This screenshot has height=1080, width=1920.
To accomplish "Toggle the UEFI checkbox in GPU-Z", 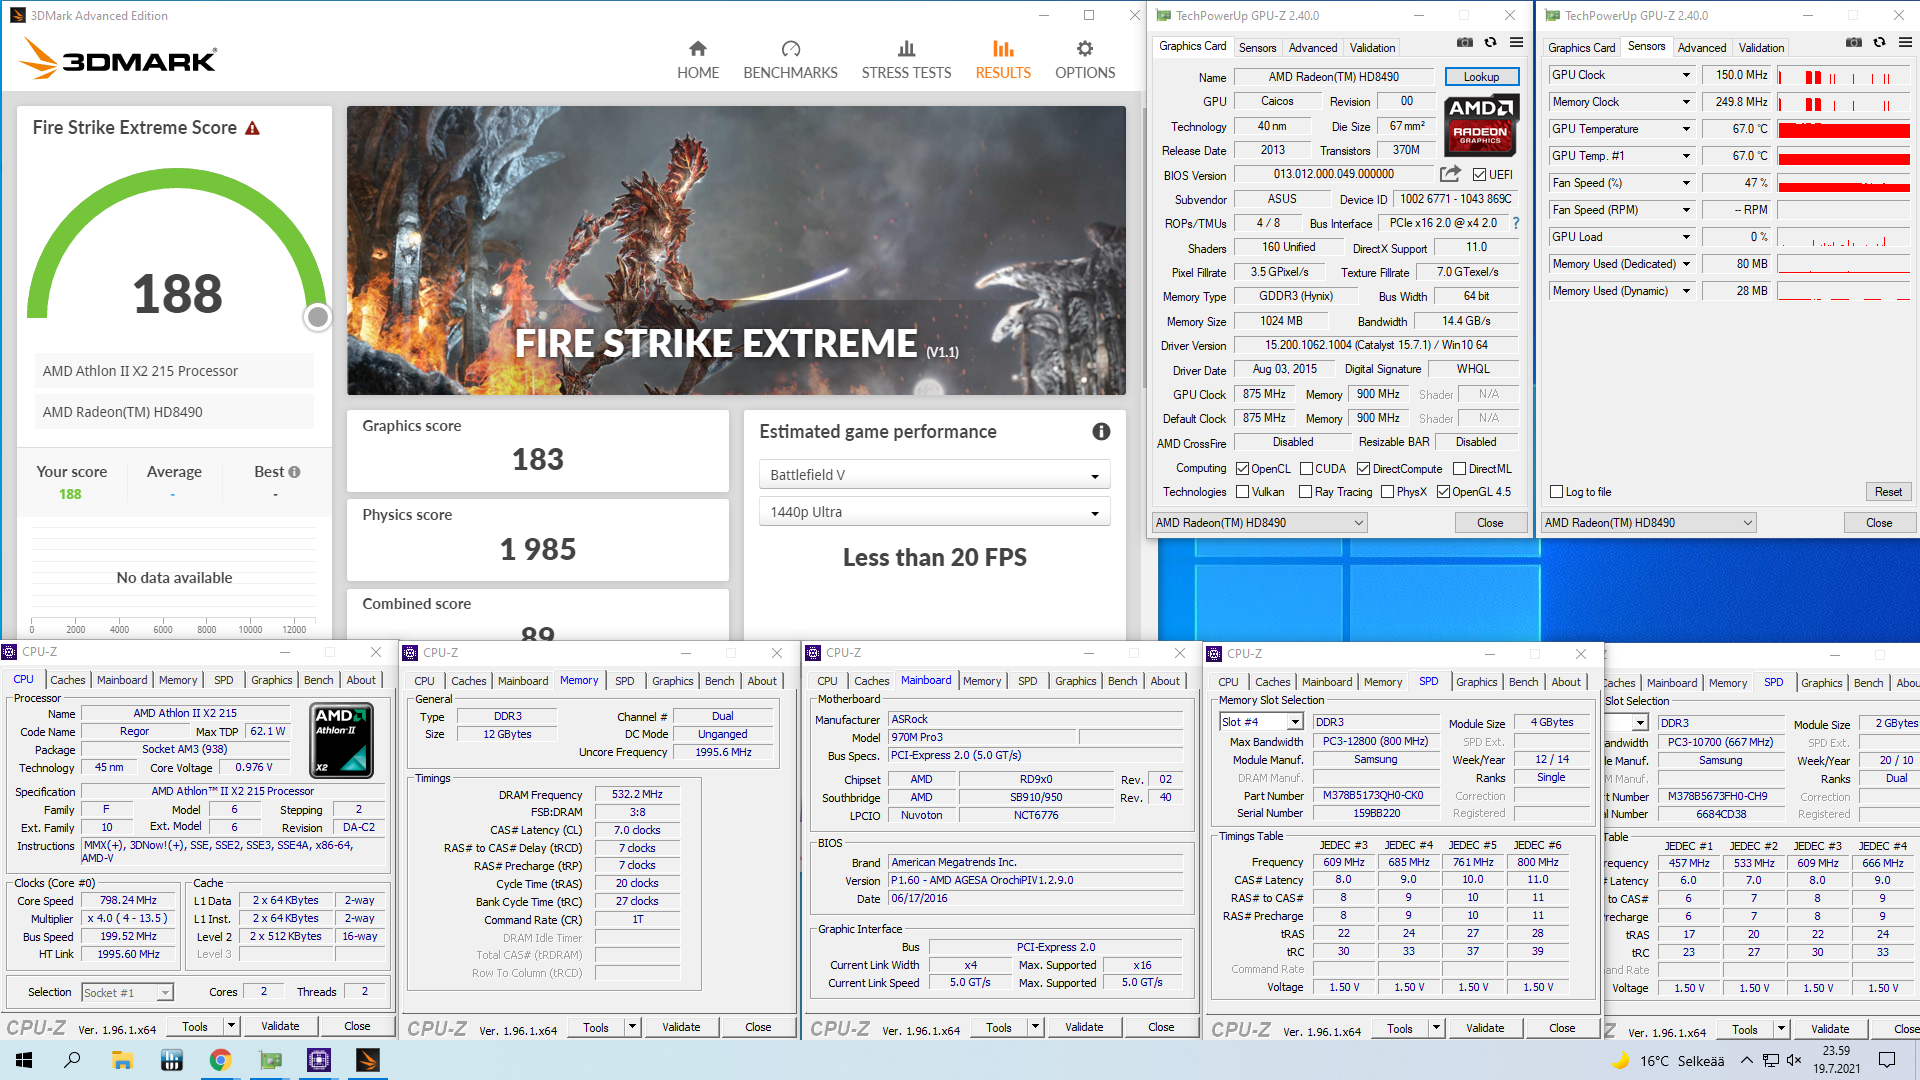I will coord(1479,175).
